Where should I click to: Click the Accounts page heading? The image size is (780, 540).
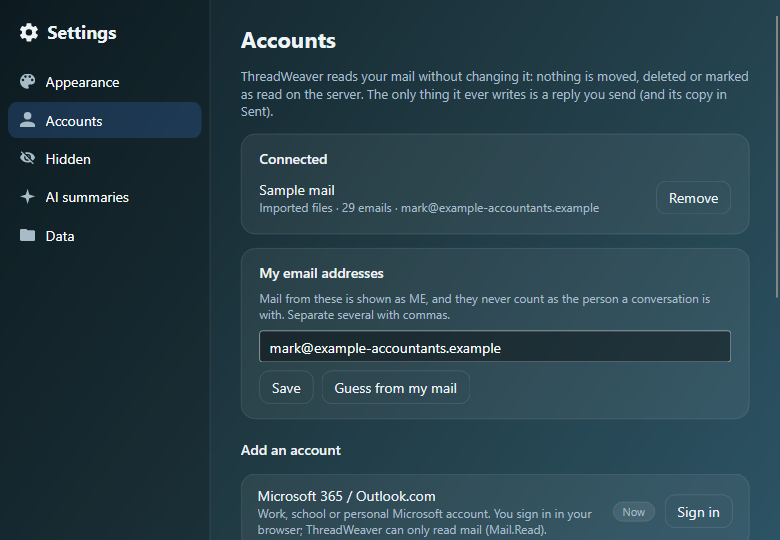[x=288, y=41]
